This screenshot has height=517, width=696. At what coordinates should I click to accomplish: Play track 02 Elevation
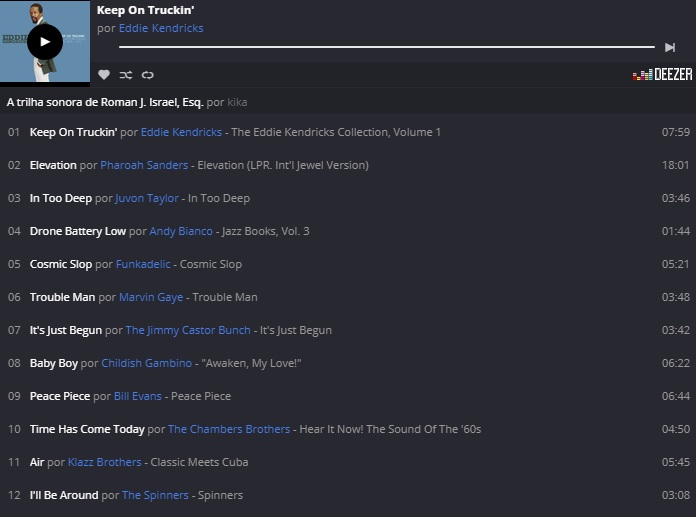[53, 165]
